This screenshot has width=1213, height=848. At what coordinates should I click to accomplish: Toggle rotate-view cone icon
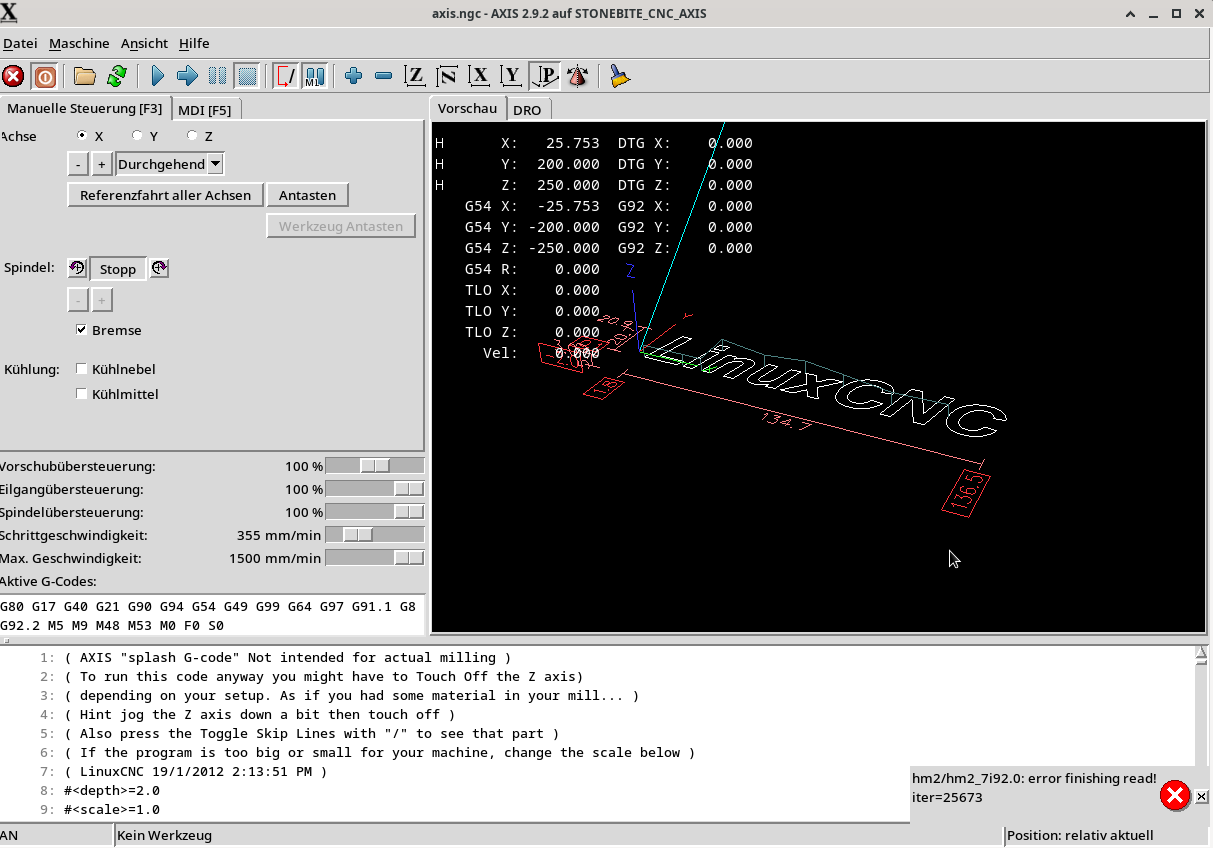point(577,76)
